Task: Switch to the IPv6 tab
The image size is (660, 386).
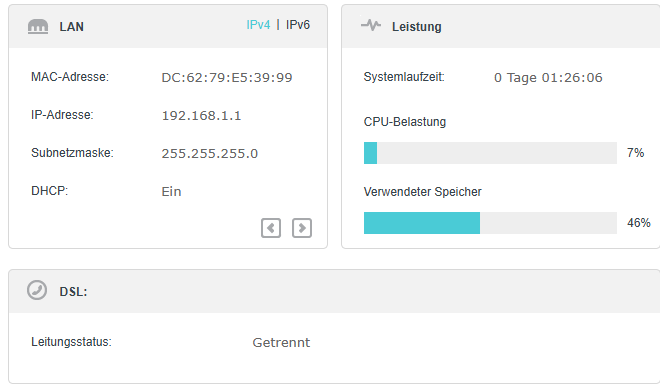Action: [x=298, y=25]
